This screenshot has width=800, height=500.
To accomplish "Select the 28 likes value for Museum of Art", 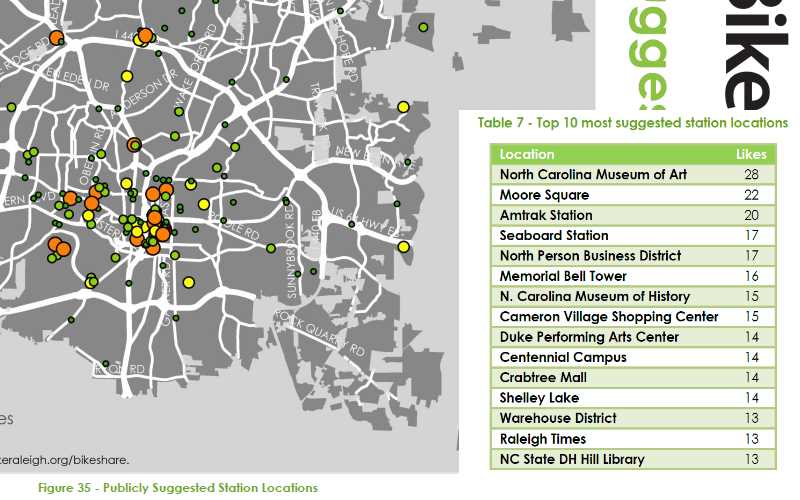I will point(752,174).
